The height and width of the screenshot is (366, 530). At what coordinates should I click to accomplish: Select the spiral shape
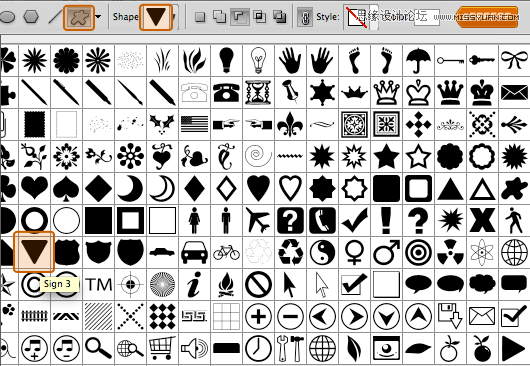tap(259, 156)
